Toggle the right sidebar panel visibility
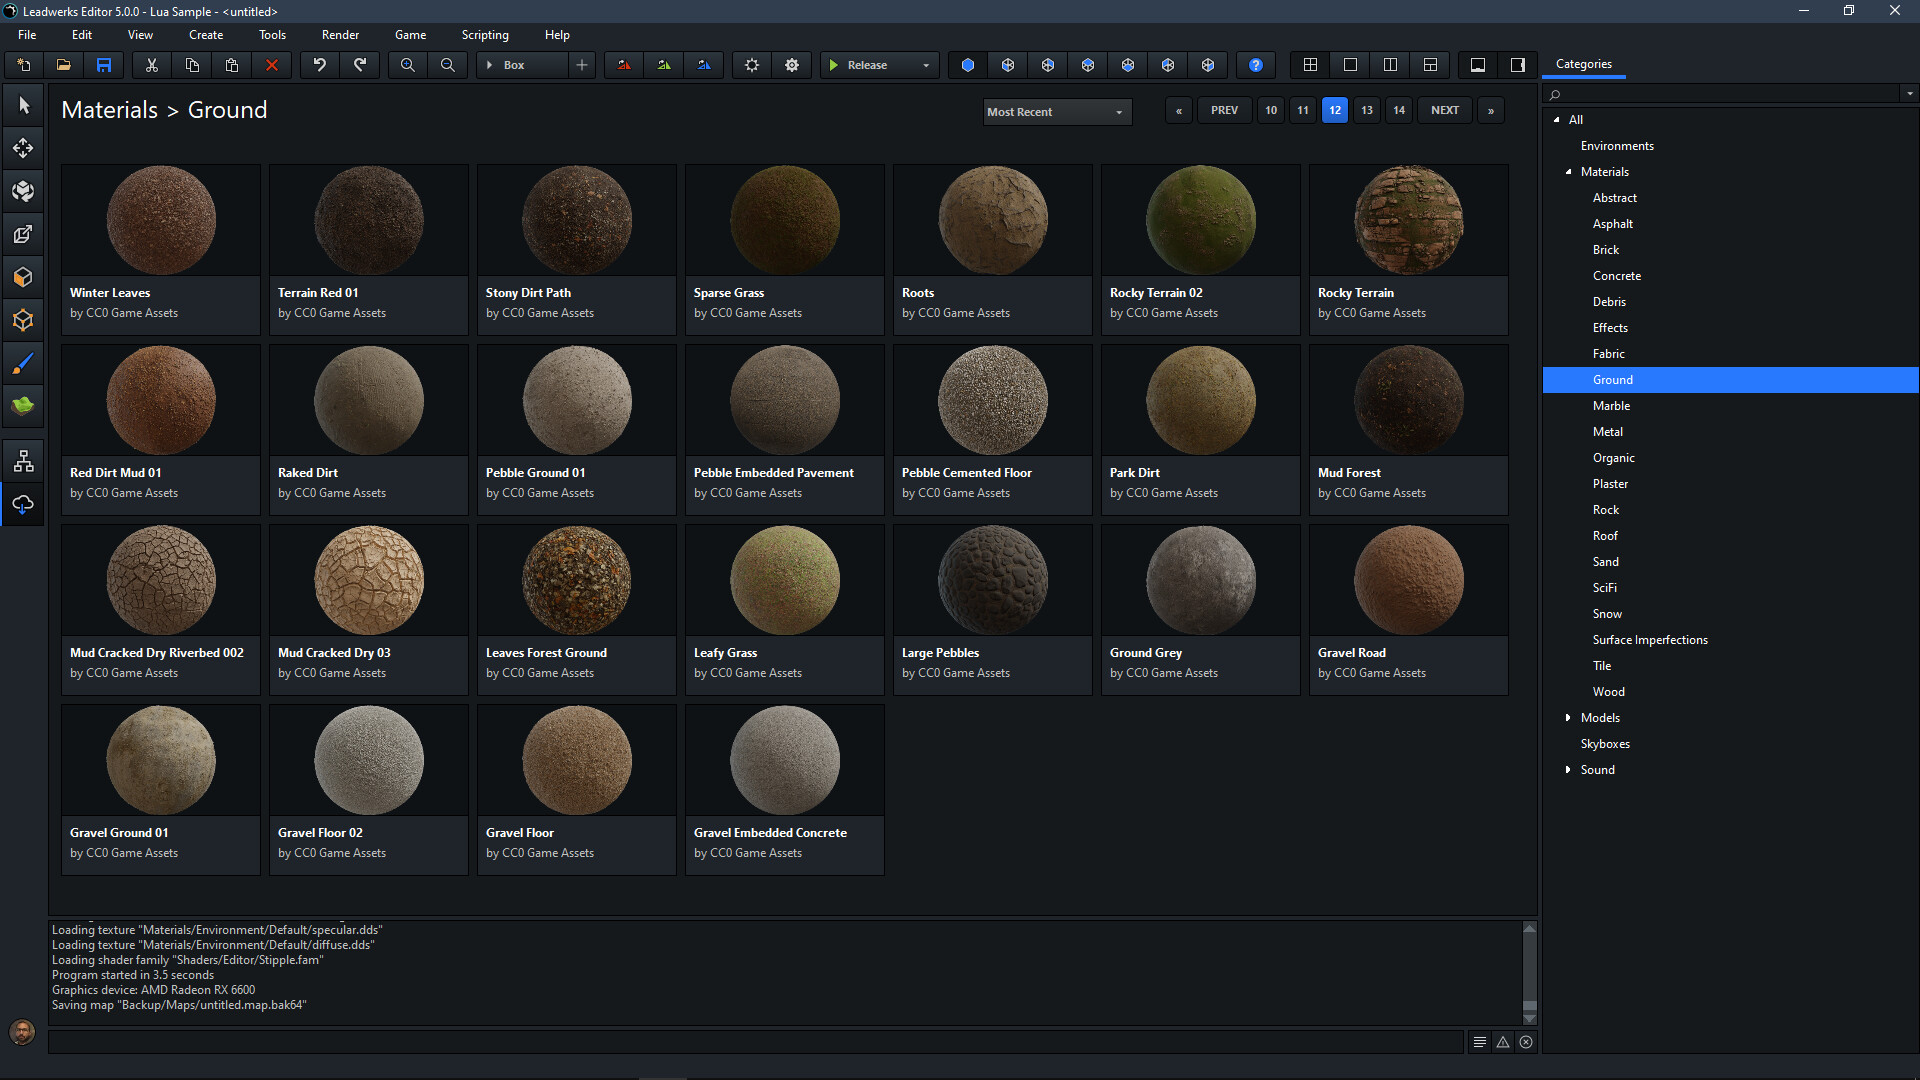Viewport: 1920px width, 1080px height. pyautogui.click(x=1516, y=64)
